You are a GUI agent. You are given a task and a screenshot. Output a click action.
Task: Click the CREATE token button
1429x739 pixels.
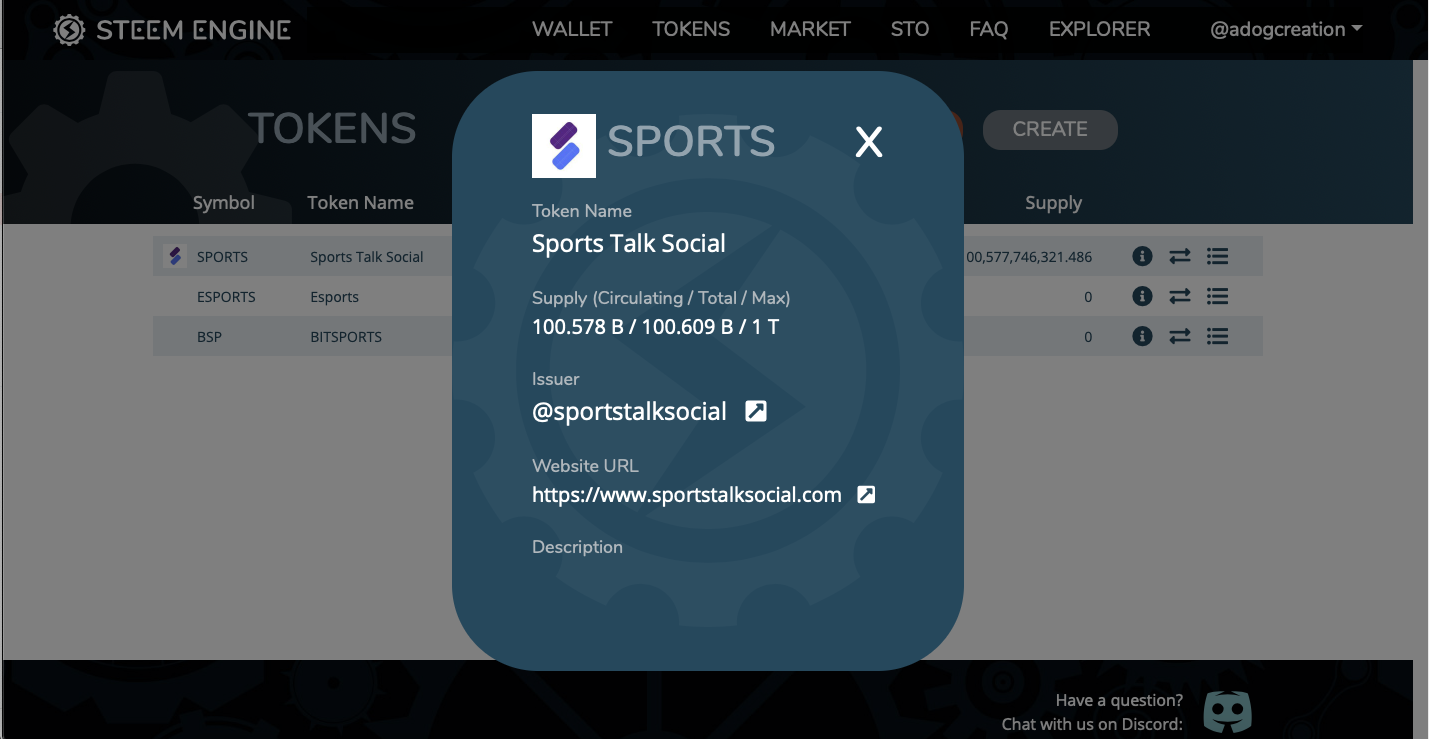1050,129
